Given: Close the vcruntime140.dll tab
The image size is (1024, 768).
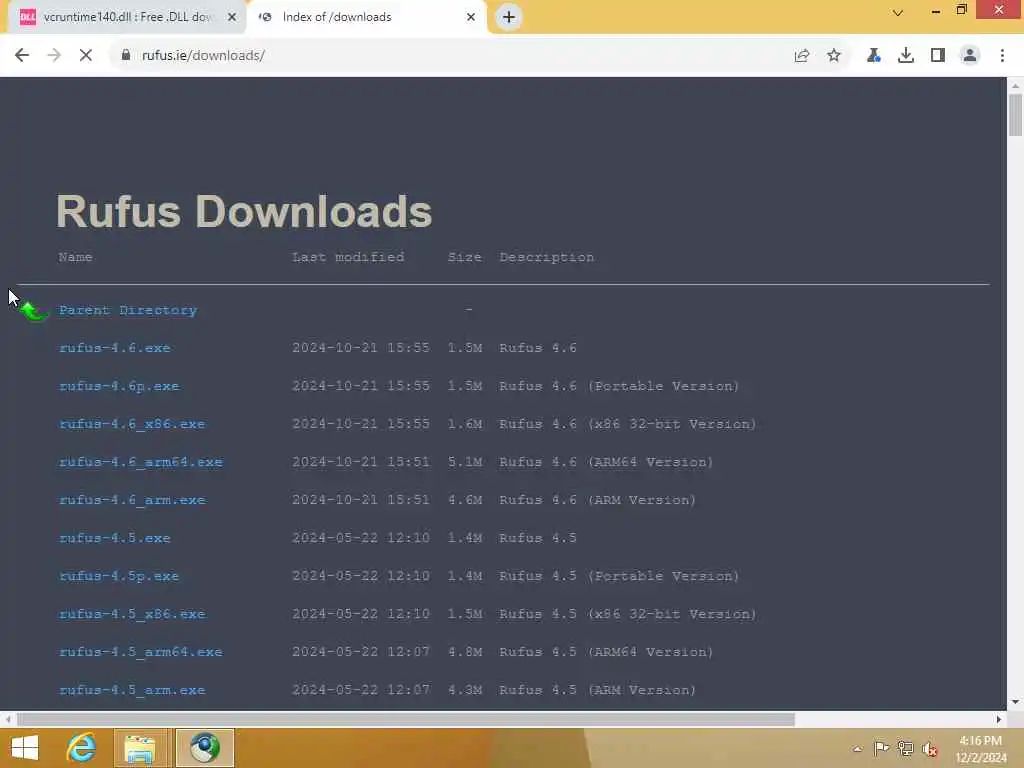Looking at the screenshot, I should click(232, 17).
